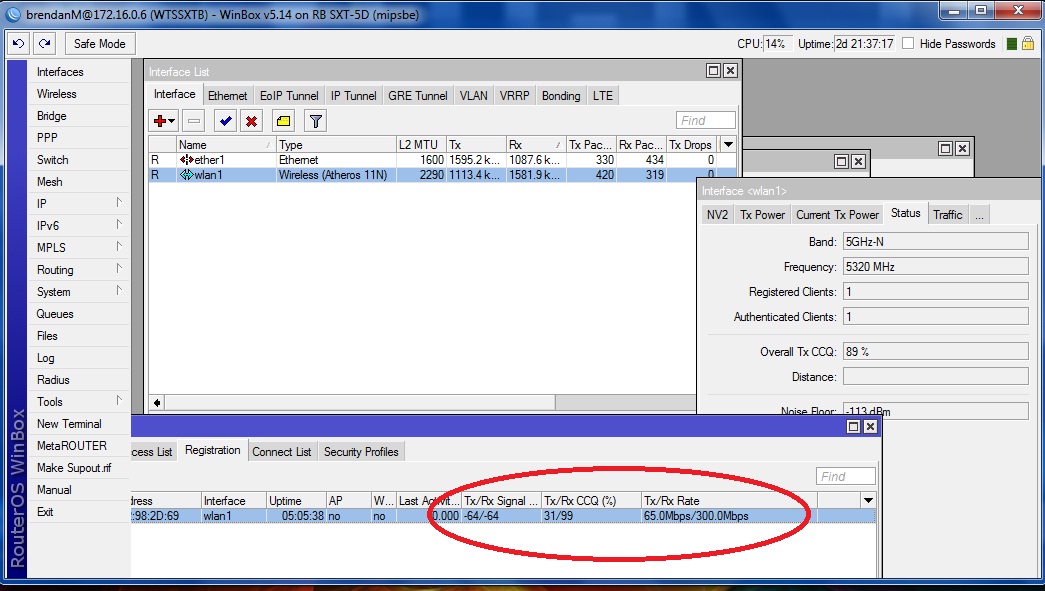Open the Mesh menu item
Viewport: 1045px width, 591px height.
[49, 182]
